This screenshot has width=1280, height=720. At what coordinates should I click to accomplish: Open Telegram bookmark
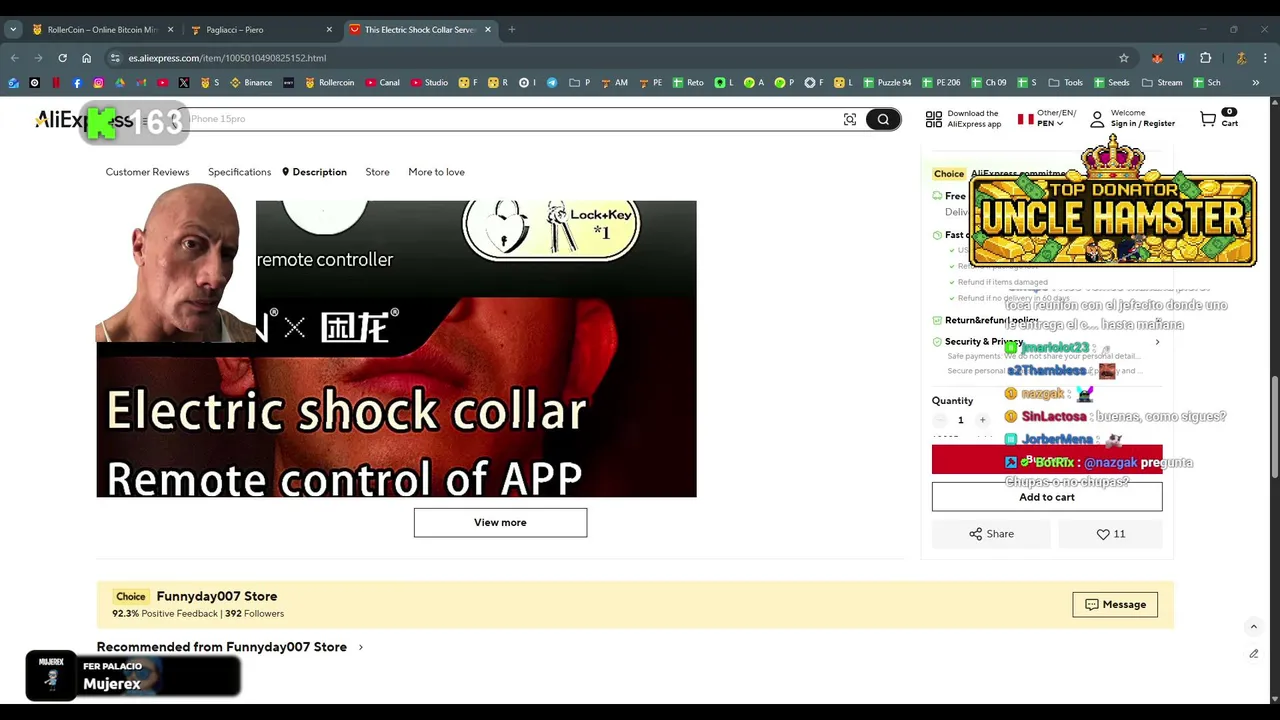click(552, 83)
